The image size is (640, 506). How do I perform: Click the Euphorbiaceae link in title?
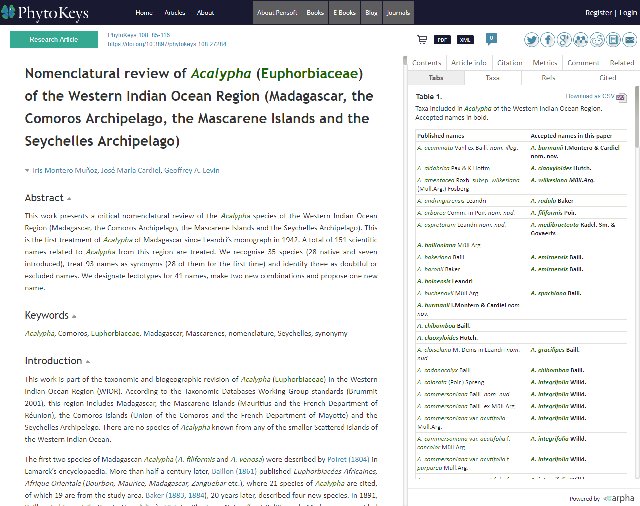click(x=309, y=73)
